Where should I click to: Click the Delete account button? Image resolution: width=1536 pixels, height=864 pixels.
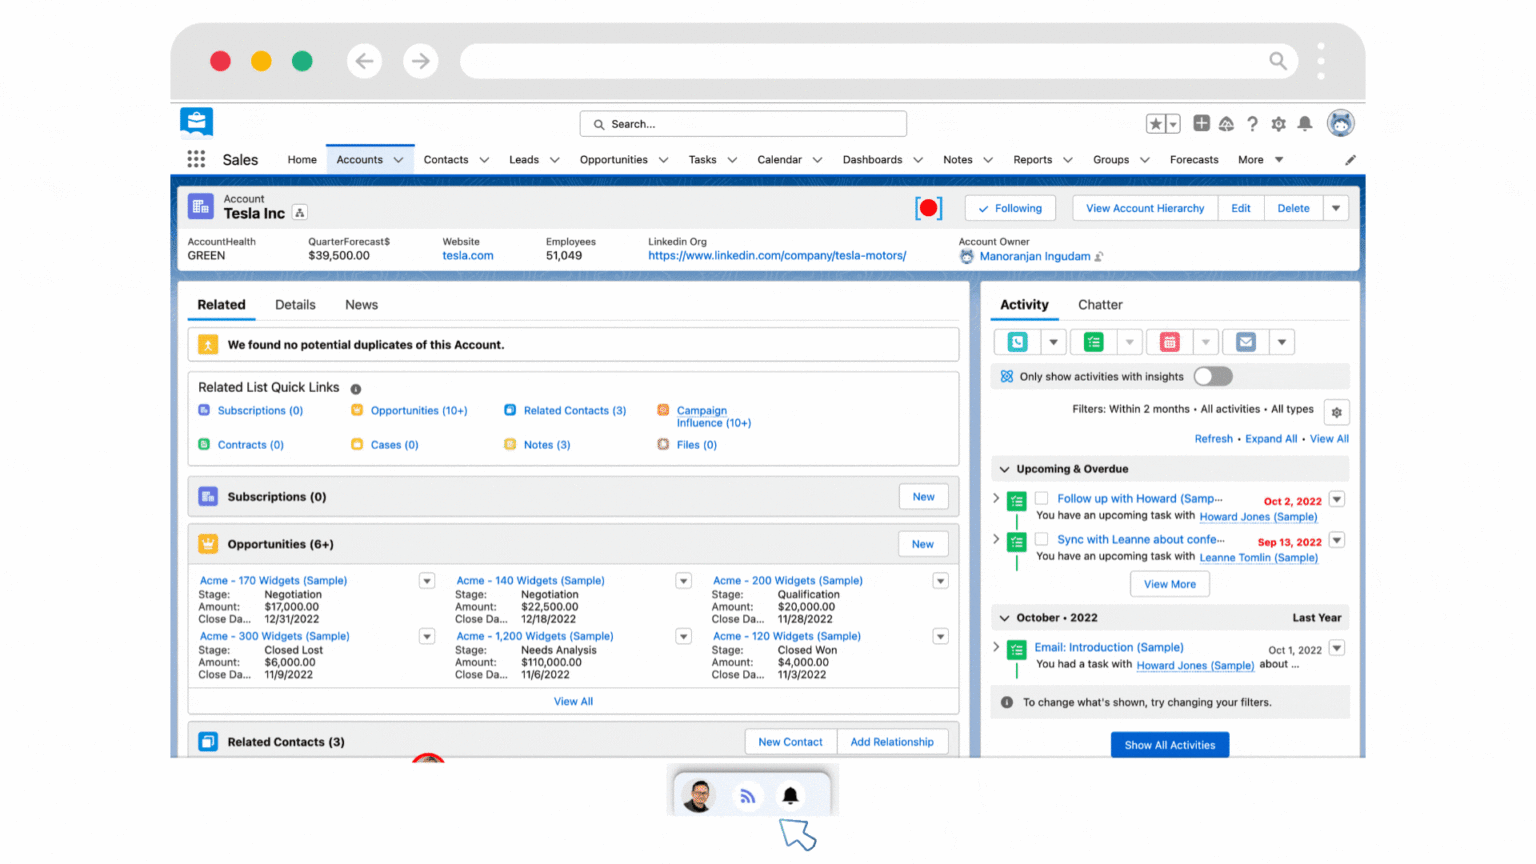tap(1293, 208)
